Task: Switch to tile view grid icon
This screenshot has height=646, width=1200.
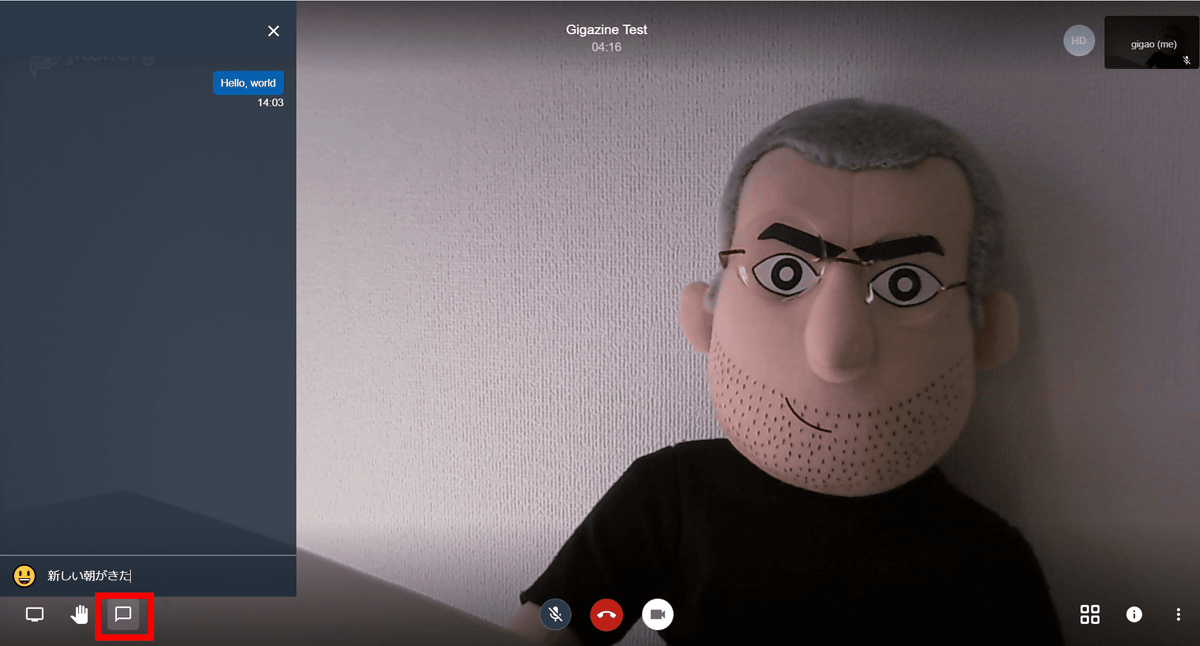Action: (x=1090, y=614)
